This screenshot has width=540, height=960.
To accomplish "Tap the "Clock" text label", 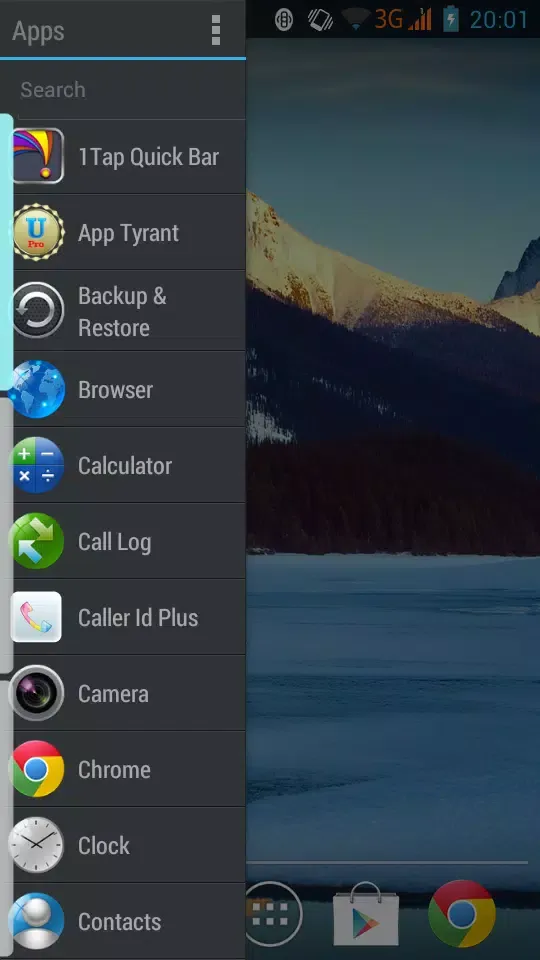I will pos(103,846).
